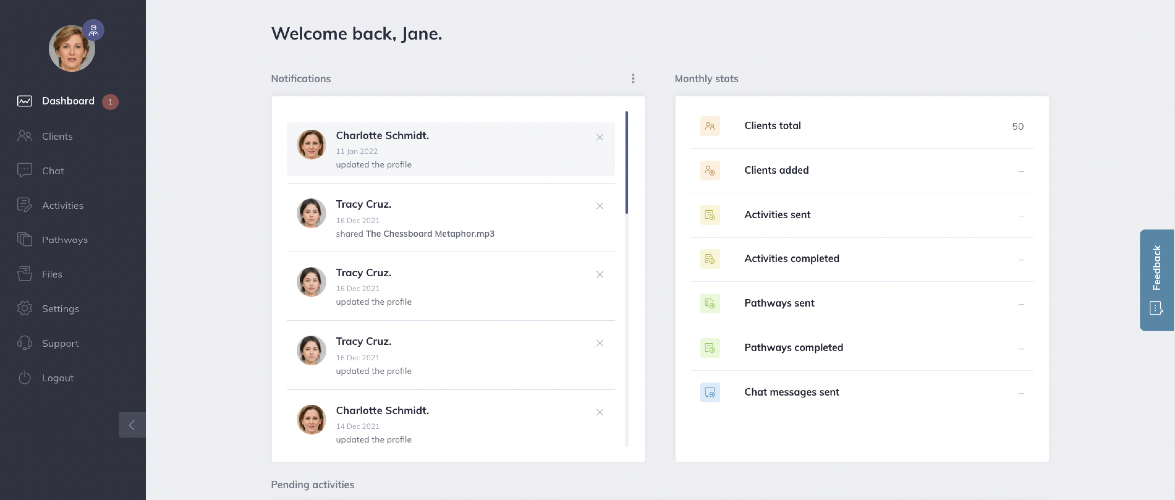1175x500 pixels.
Task: Click Charlotte Schmidt's avatar in 14 Dec notification
Action: point(312,420)
